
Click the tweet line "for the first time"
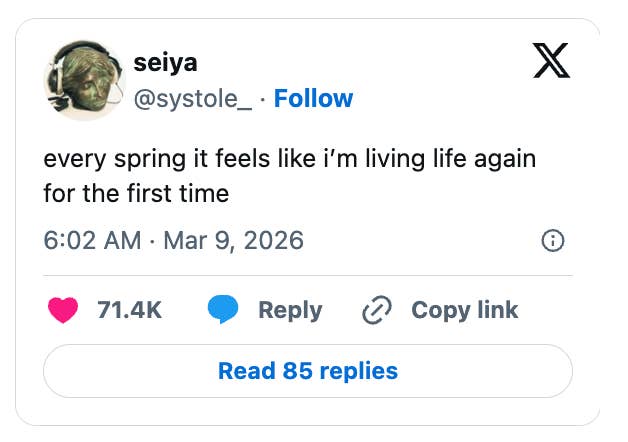pyautogui.click(x=136, y=192)
